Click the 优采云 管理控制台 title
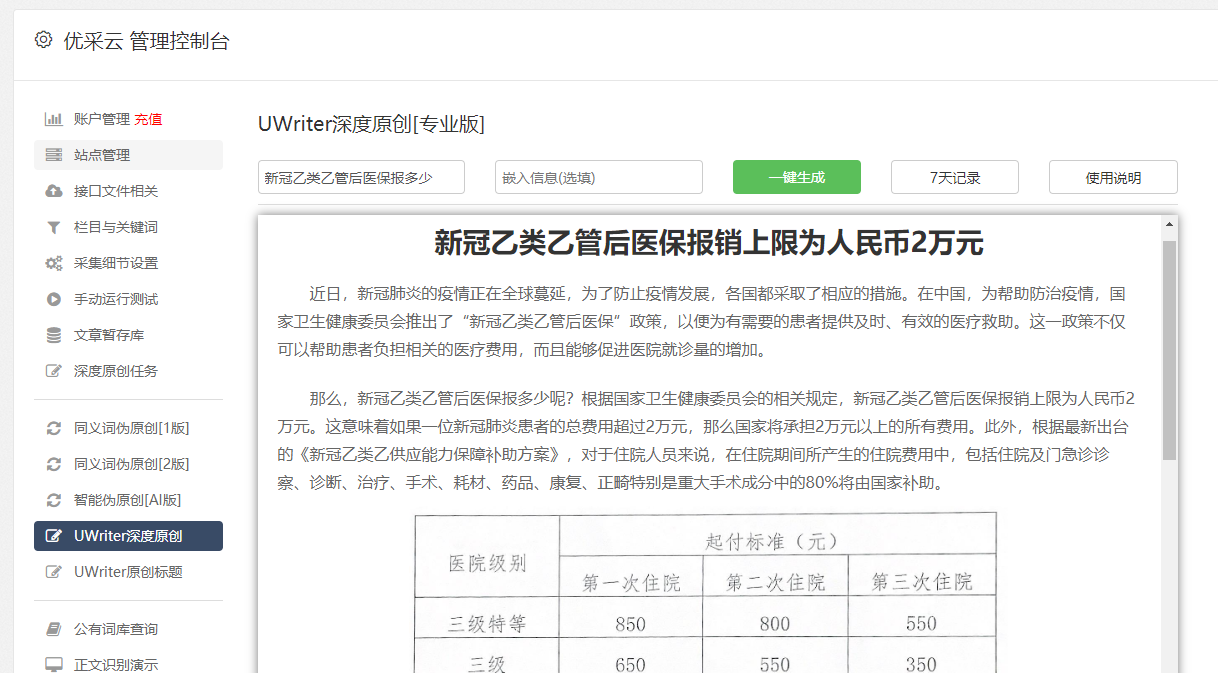This screenshot has height=673, width=1218. tap(146, 41)
